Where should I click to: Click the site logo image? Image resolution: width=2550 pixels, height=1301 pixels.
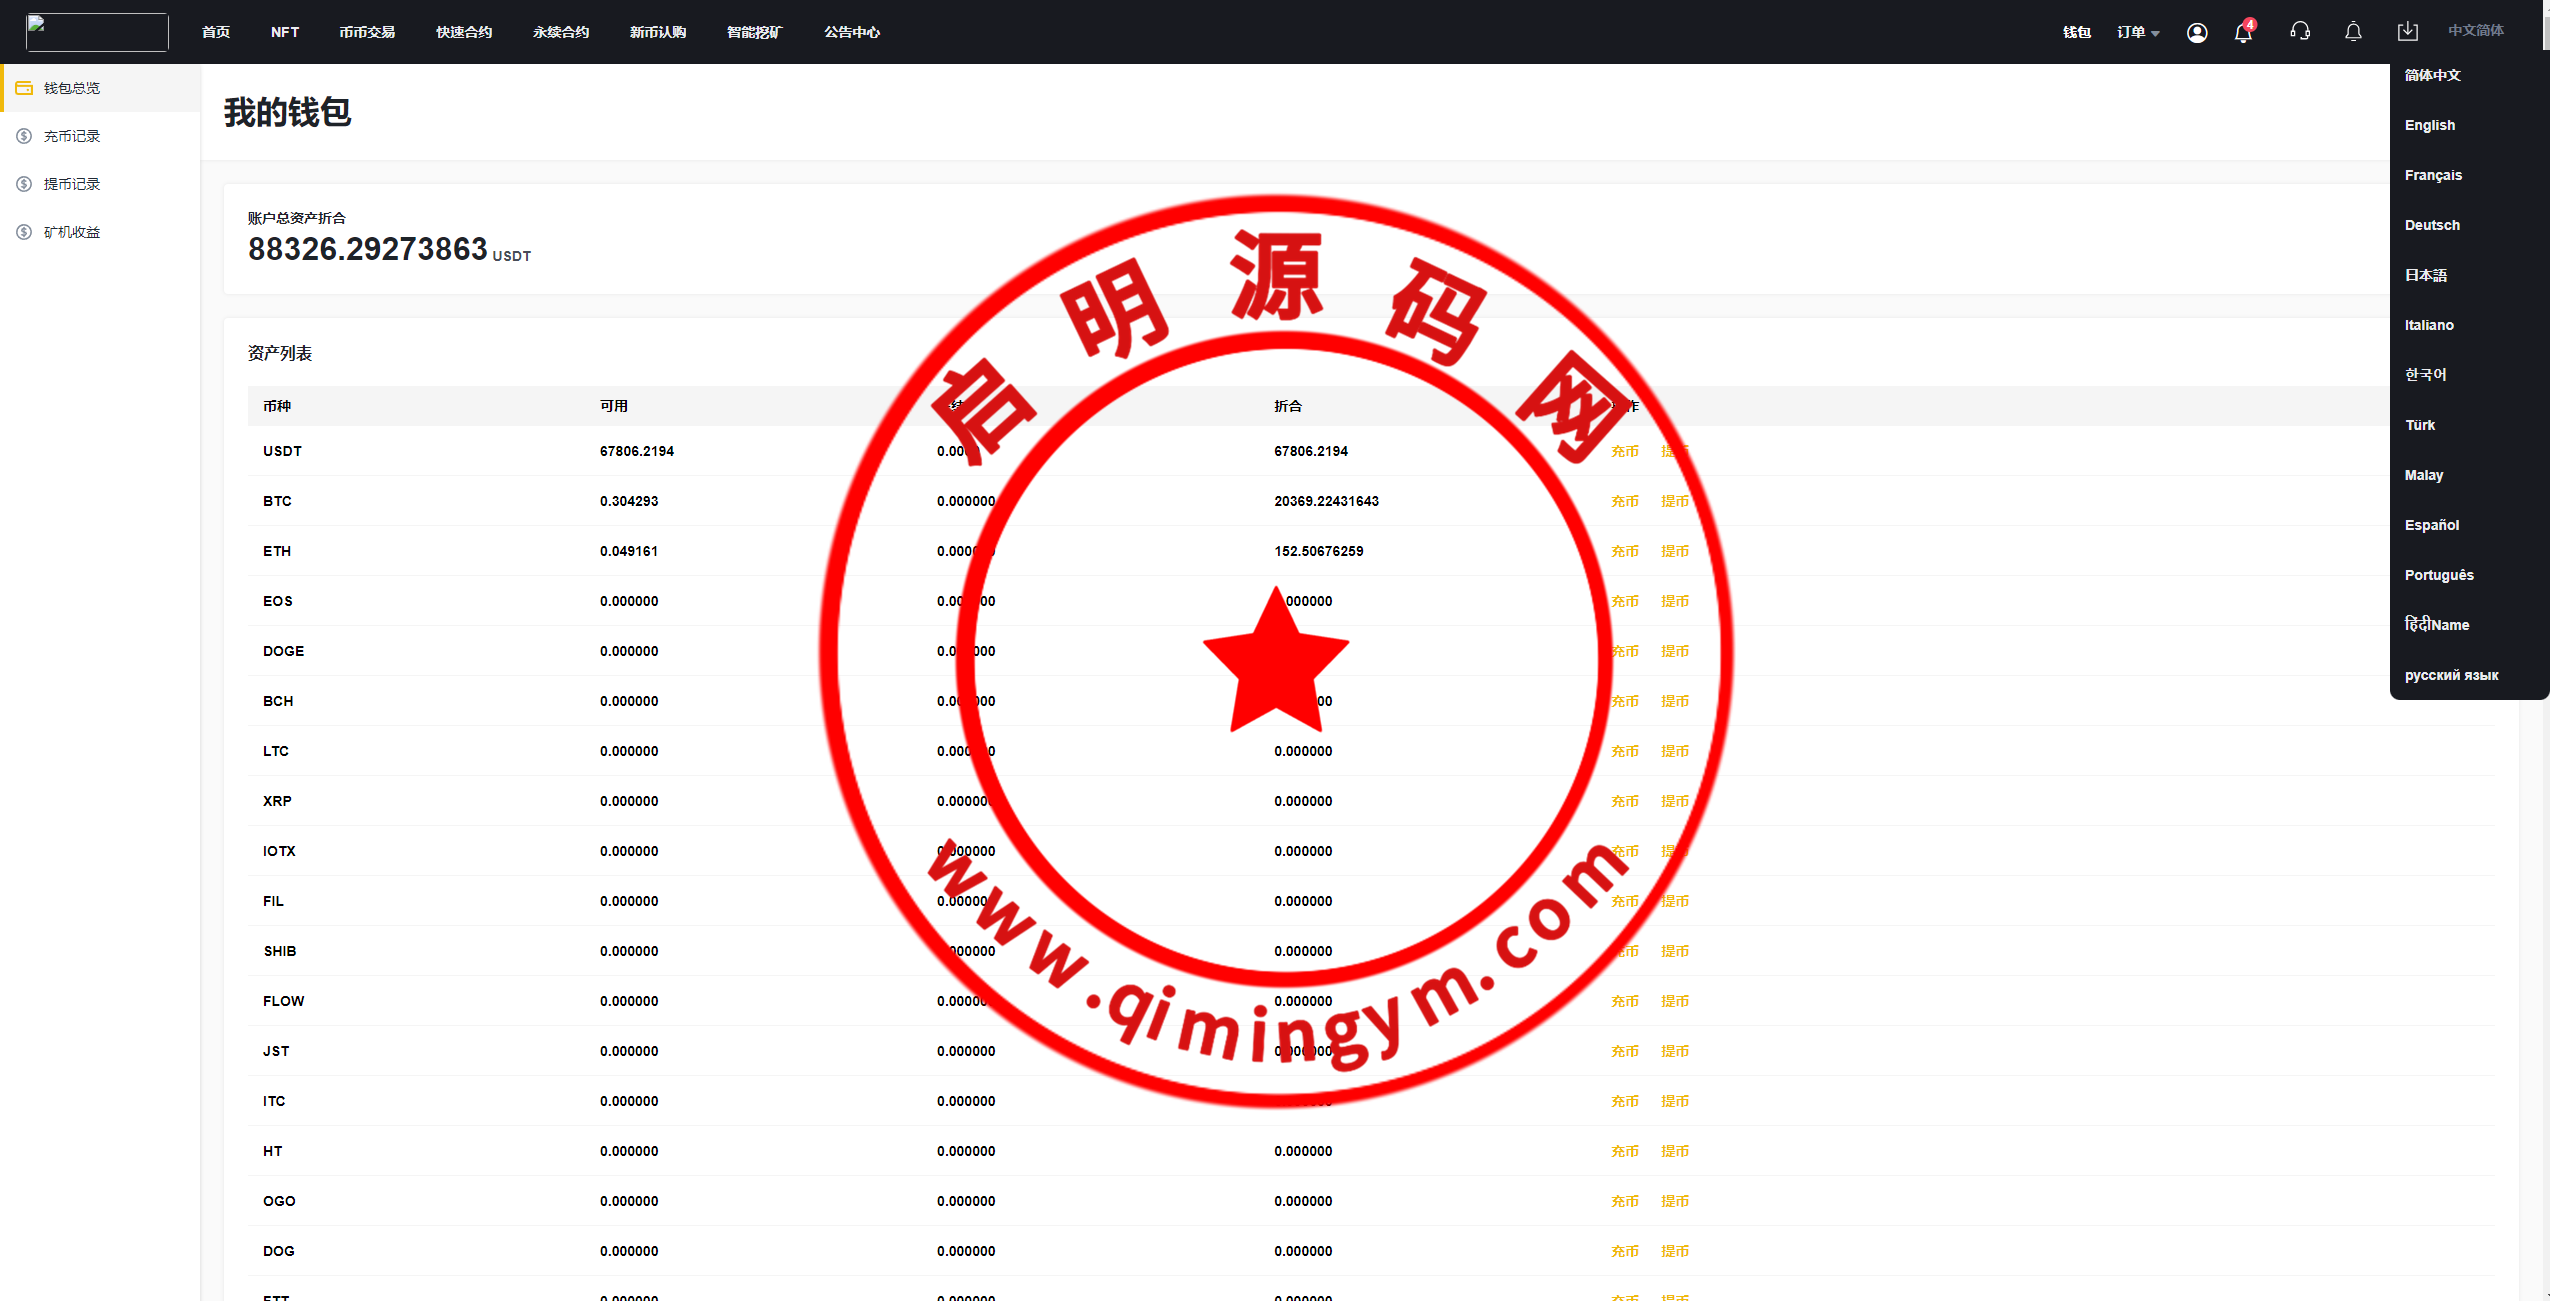(97, 32)
